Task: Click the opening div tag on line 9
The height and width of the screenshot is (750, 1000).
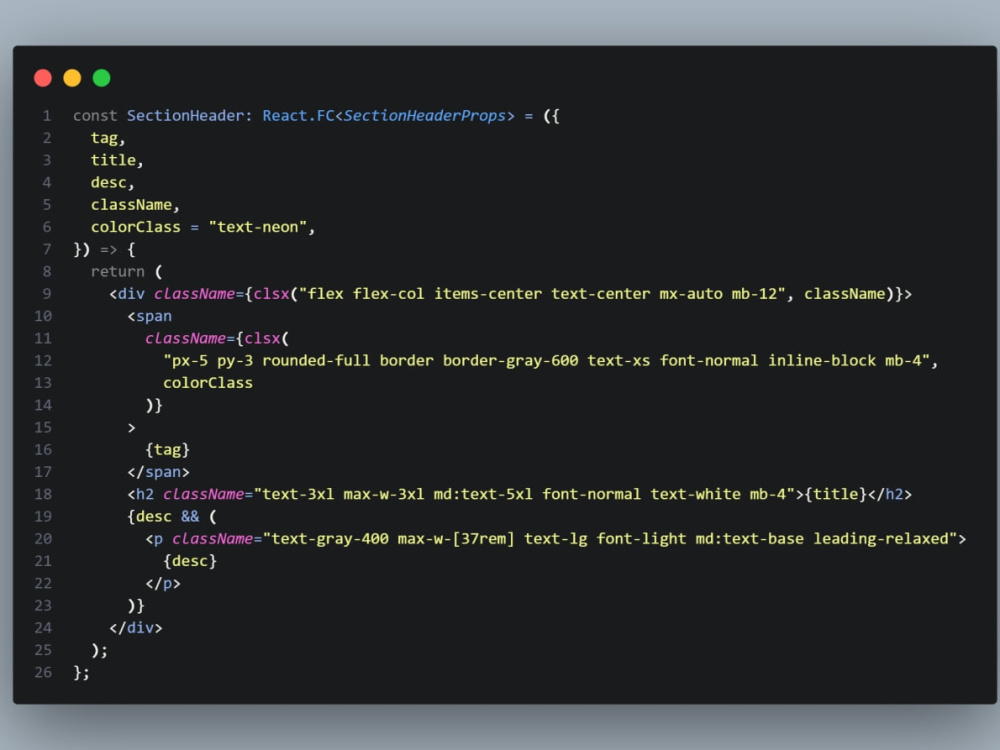Action: (x=127, y=294)
